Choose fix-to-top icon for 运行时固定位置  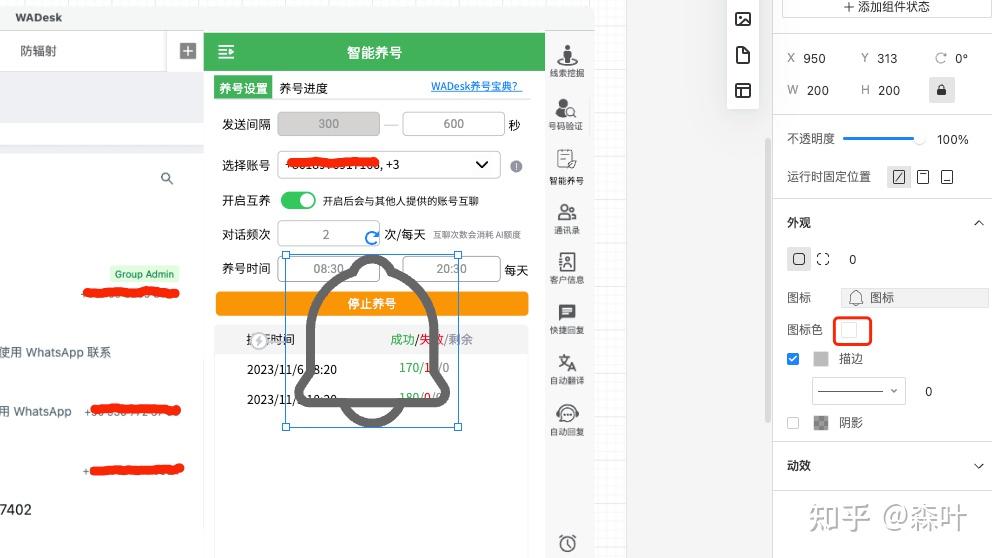(x=923, y=177)
